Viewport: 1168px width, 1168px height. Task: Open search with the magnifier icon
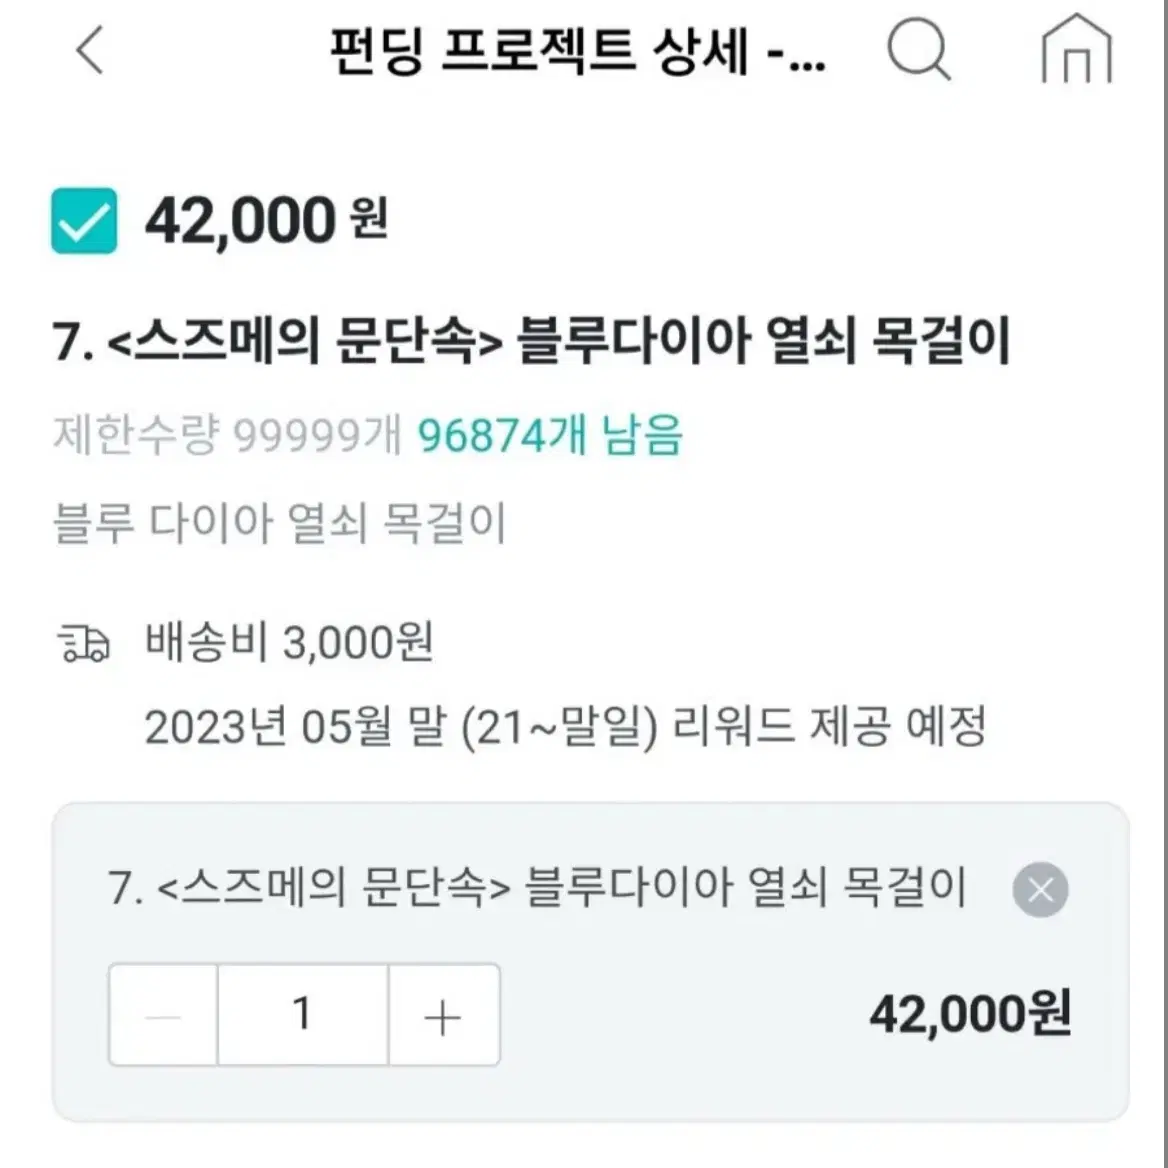918,49
